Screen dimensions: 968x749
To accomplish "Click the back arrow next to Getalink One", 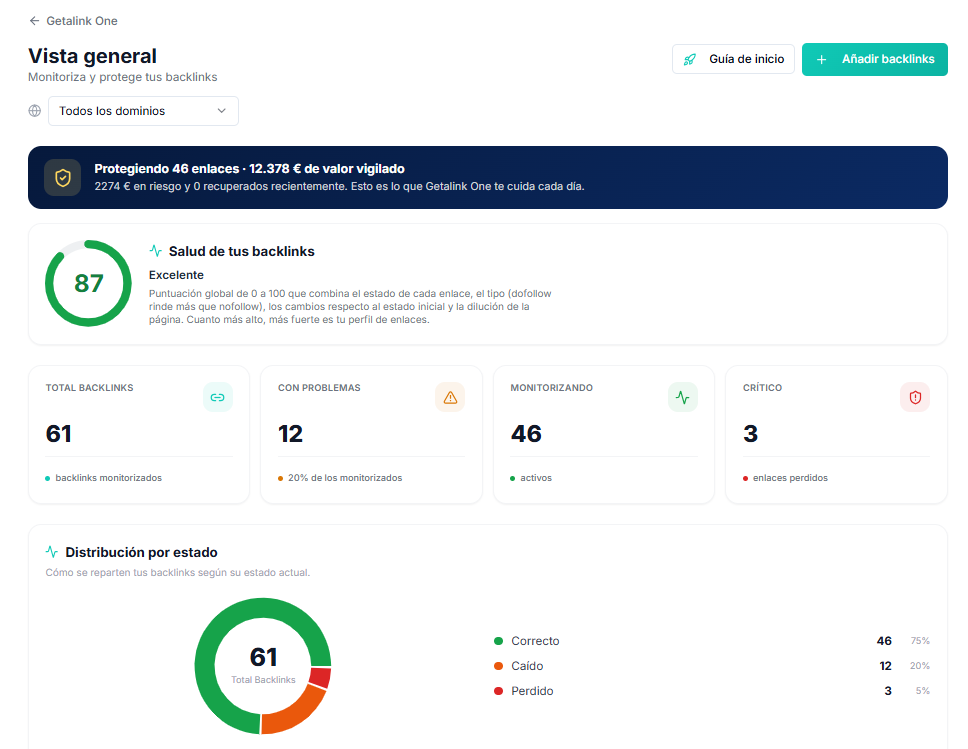I will click(34, 21).
